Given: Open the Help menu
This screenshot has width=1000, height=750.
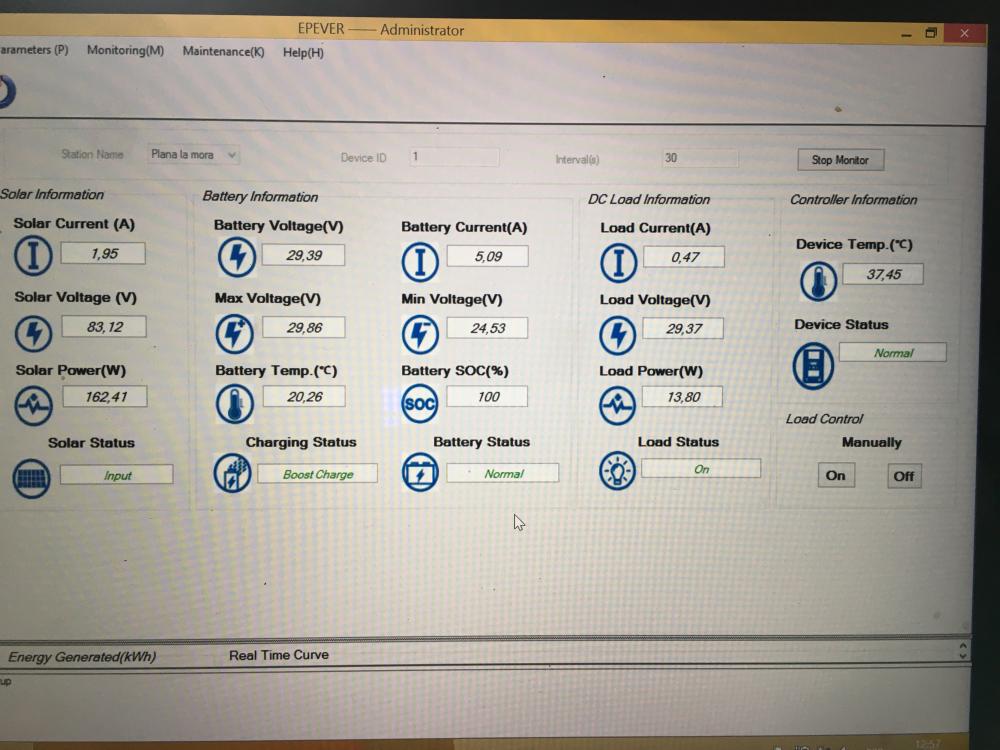Looking at the screenshot, I should click(303, 52).
